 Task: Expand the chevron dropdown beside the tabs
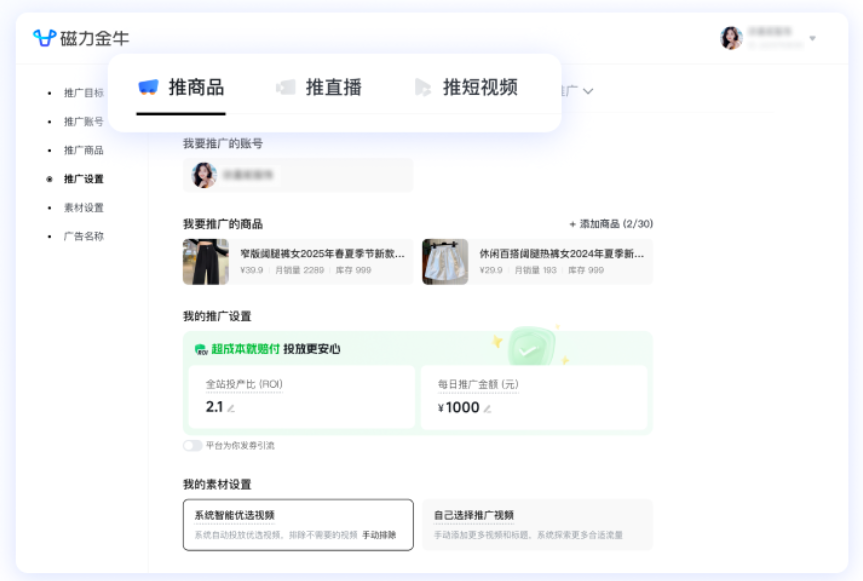[x=588, y=91]
